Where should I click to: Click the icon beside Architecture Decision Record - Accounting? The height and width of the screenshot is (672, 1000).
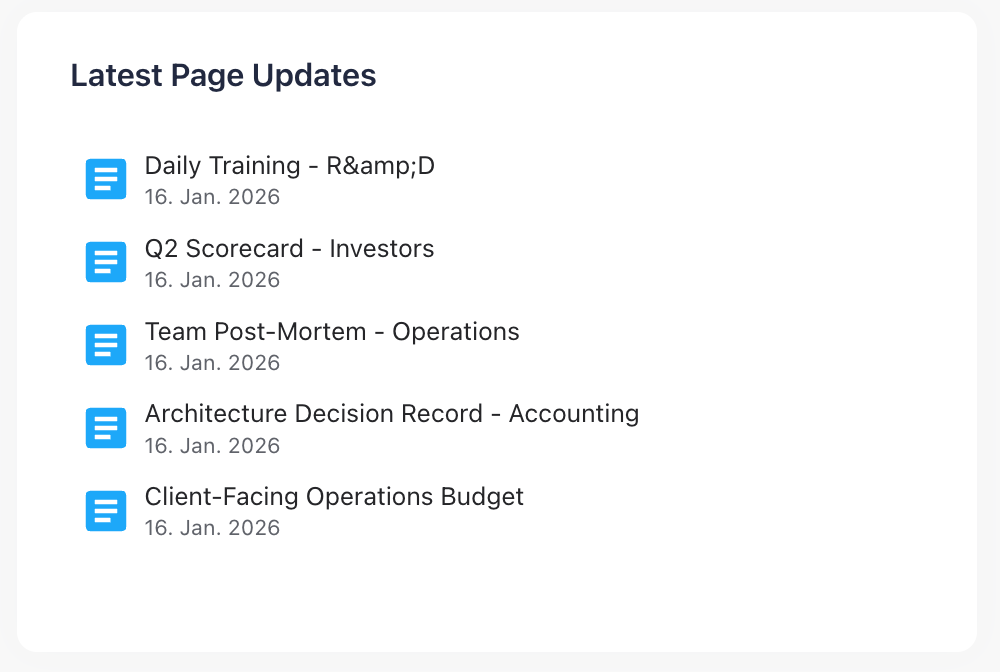[x=106, y=428]
